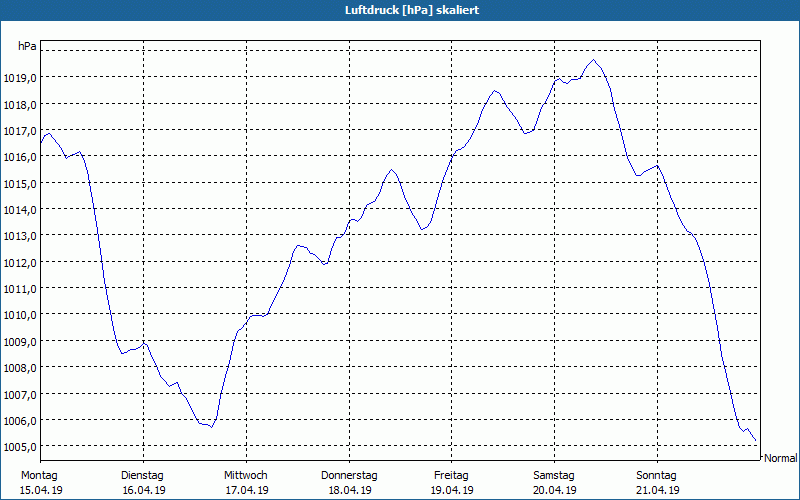Click the 1005,0 axis value
The width and height of the screenshot is (800, 500).
[20, 447]
